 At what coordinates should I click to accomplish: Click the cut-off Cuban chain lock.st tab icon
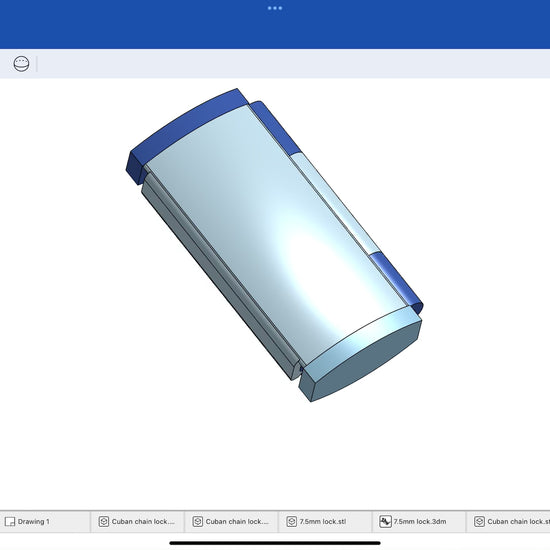point(479,522)
